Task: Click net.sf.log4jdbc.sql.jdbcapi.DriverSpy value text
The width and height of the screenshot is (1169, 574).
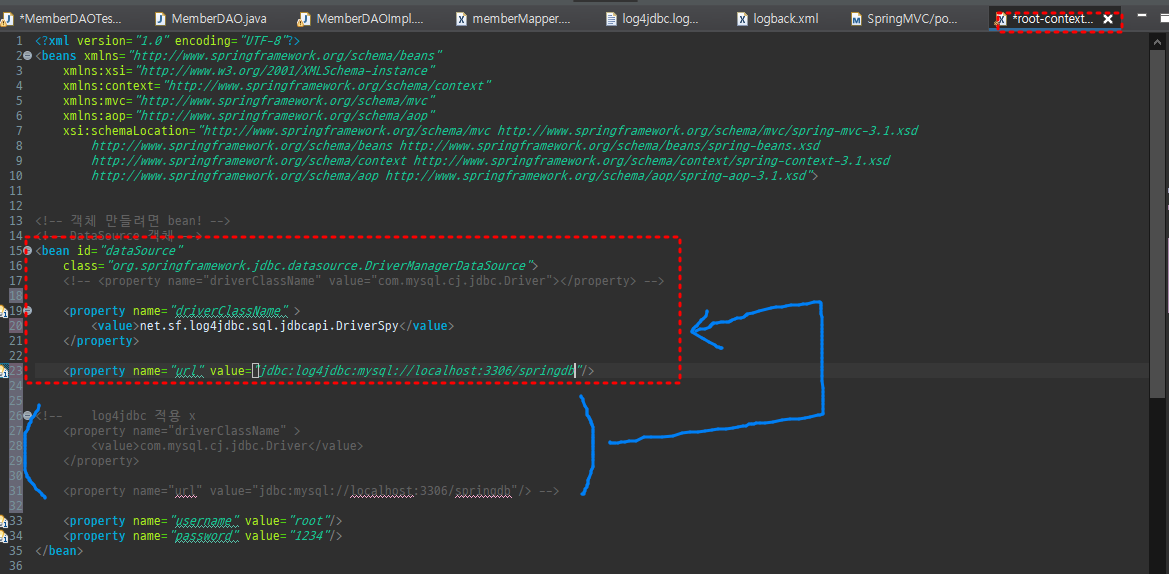Action: (x=269, y=326)
